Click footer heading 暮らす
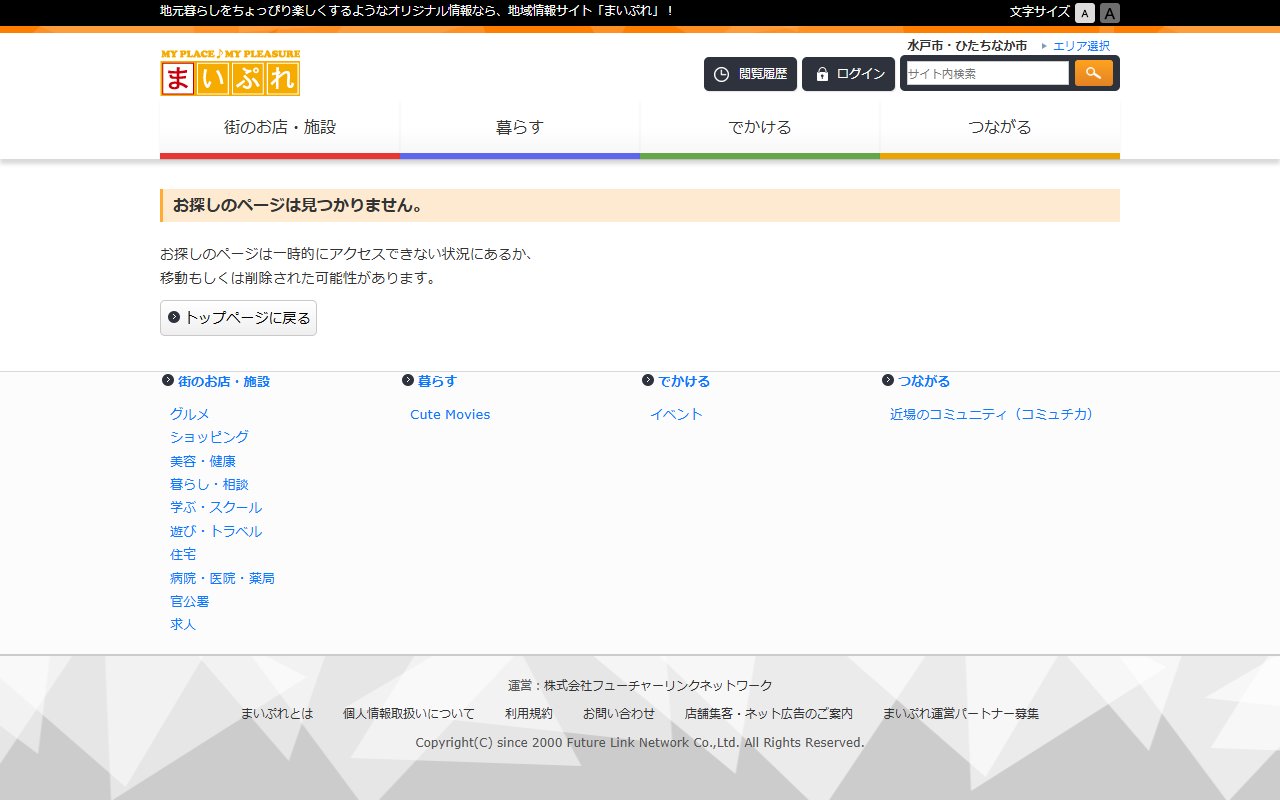Viewport: 1280px width, 800px height. 437,381
